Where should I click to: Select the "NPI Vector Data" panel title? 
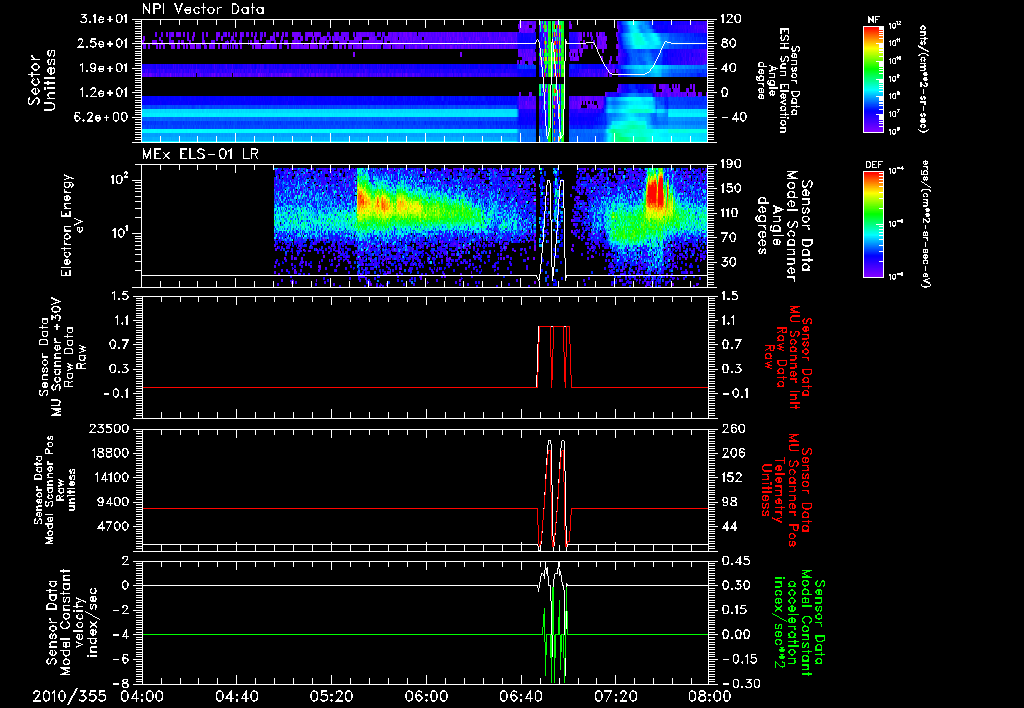tap(203, 9)
